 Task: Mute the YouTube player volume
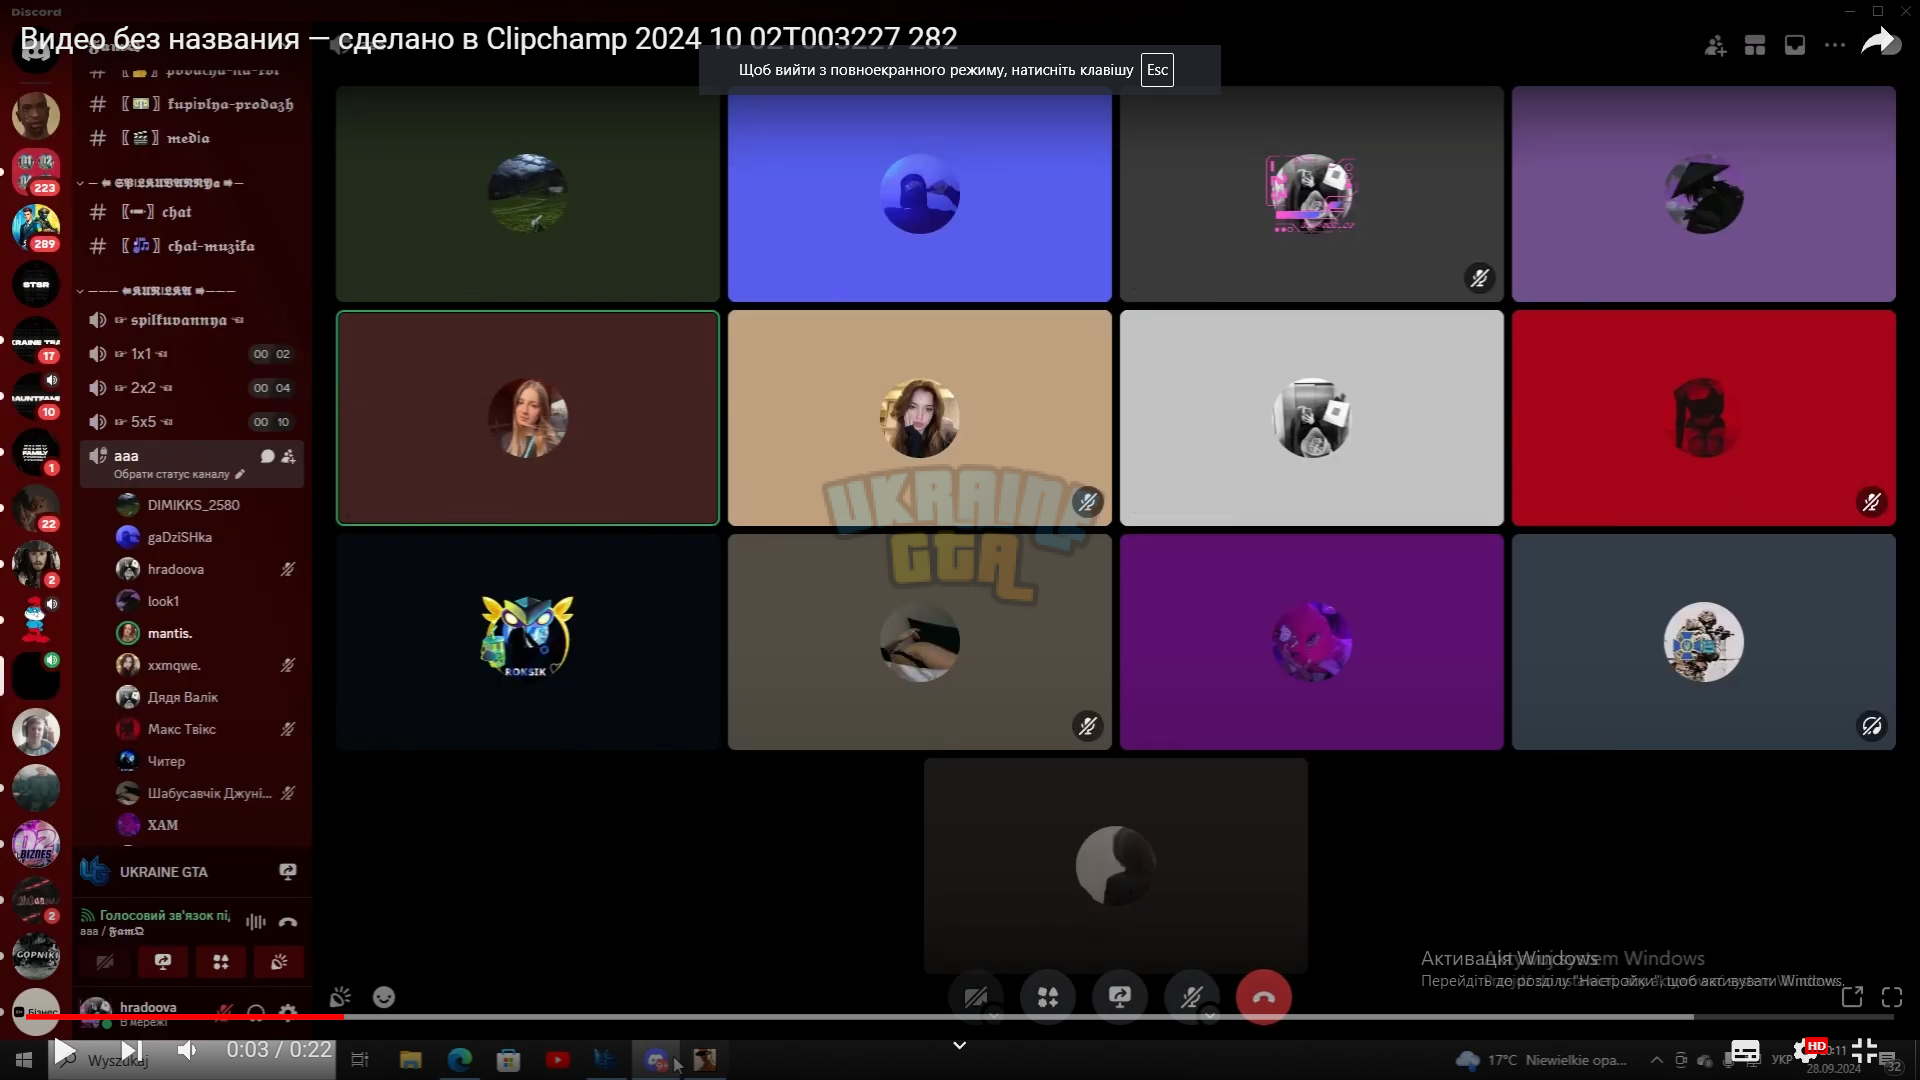tap(187, 1050)
